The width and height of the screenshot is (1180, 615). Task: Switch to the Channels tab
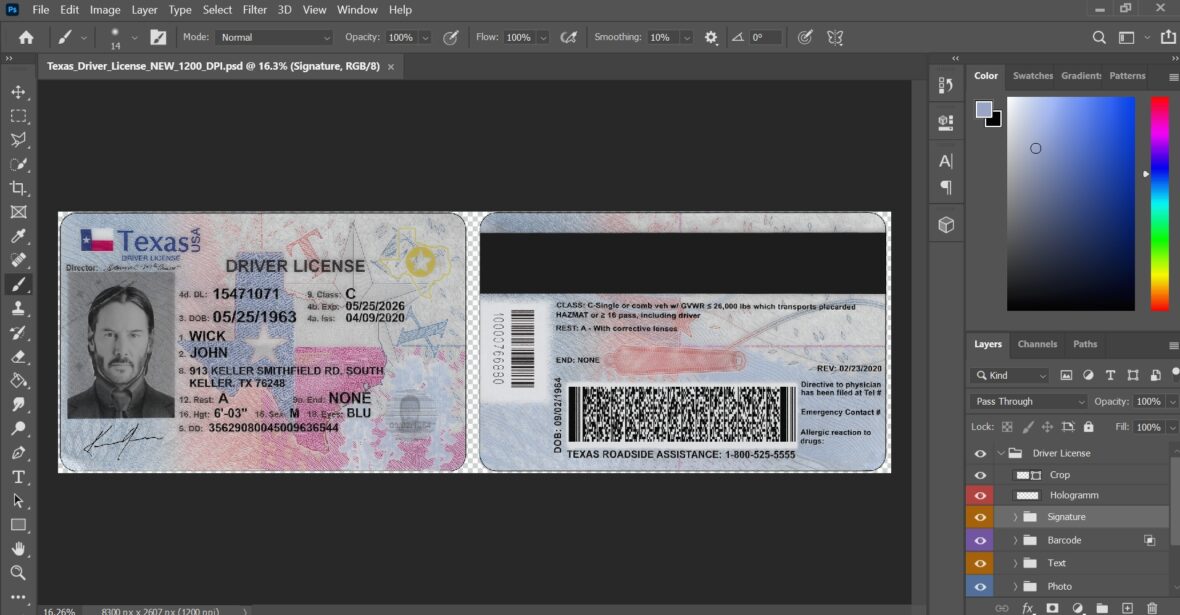coord(1037,344)
